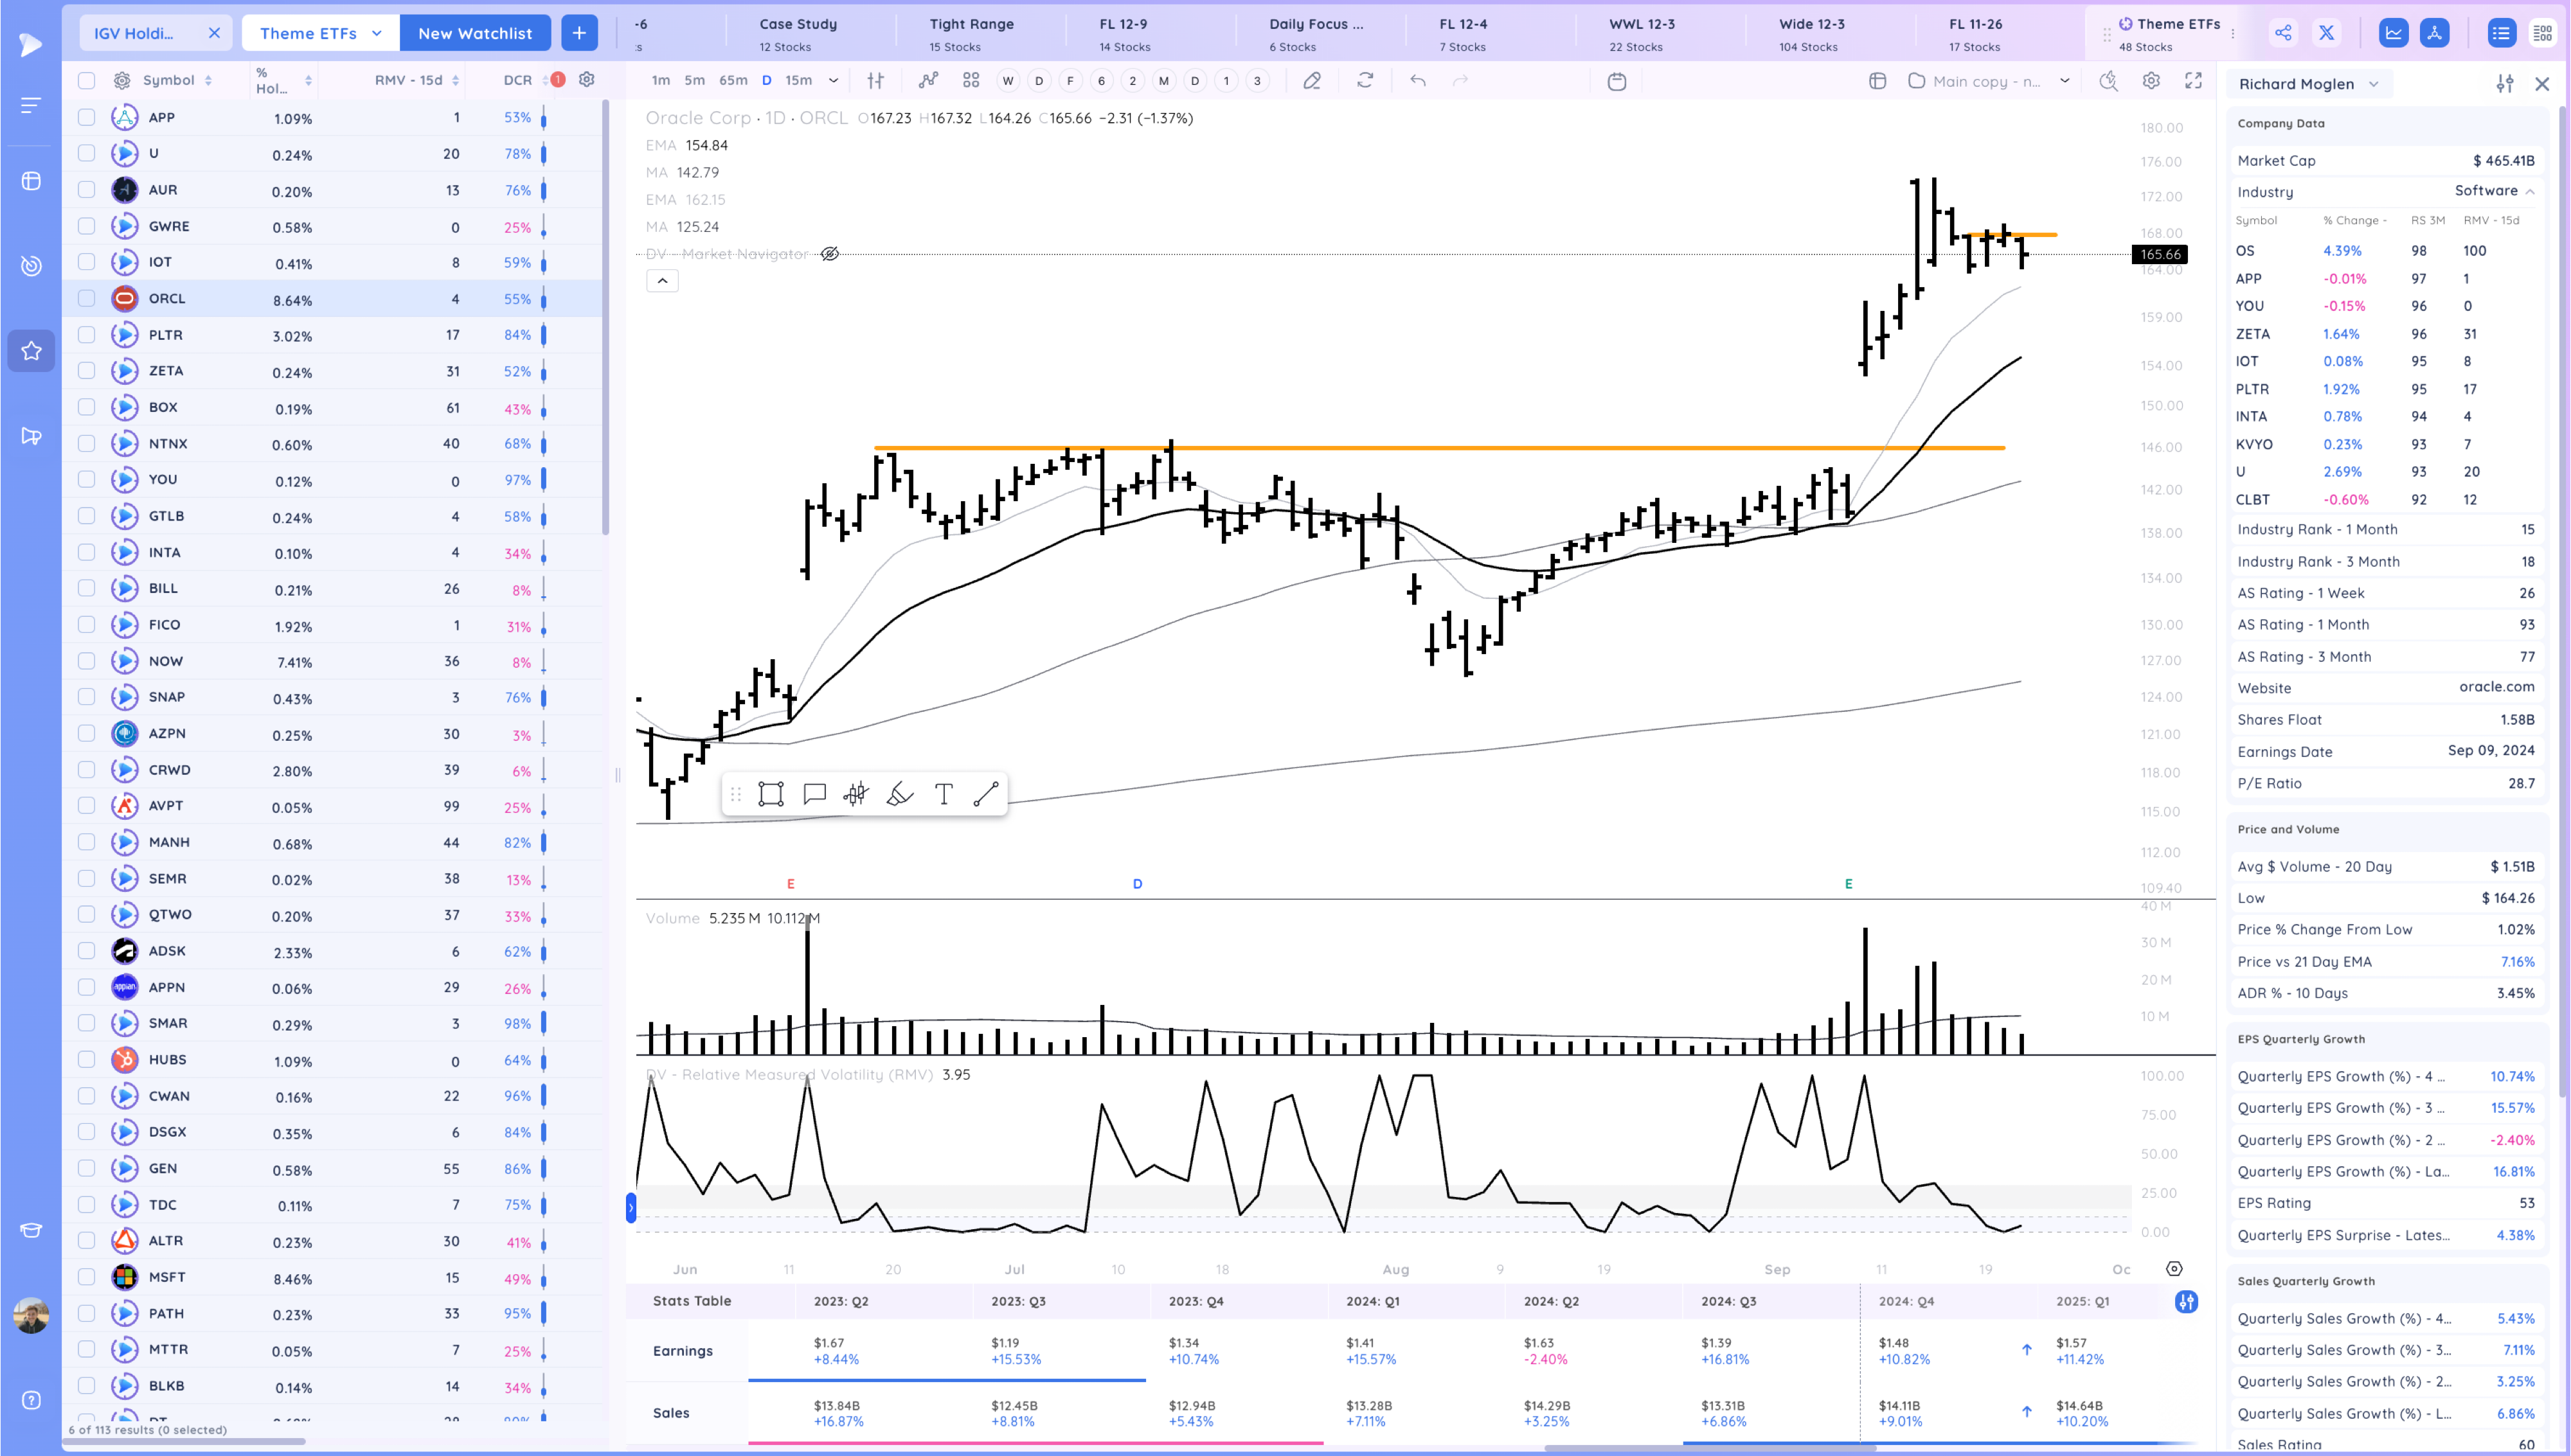Click the share icon in top bar
The image size is (2571, 1456).
(x=2283, y=33)
